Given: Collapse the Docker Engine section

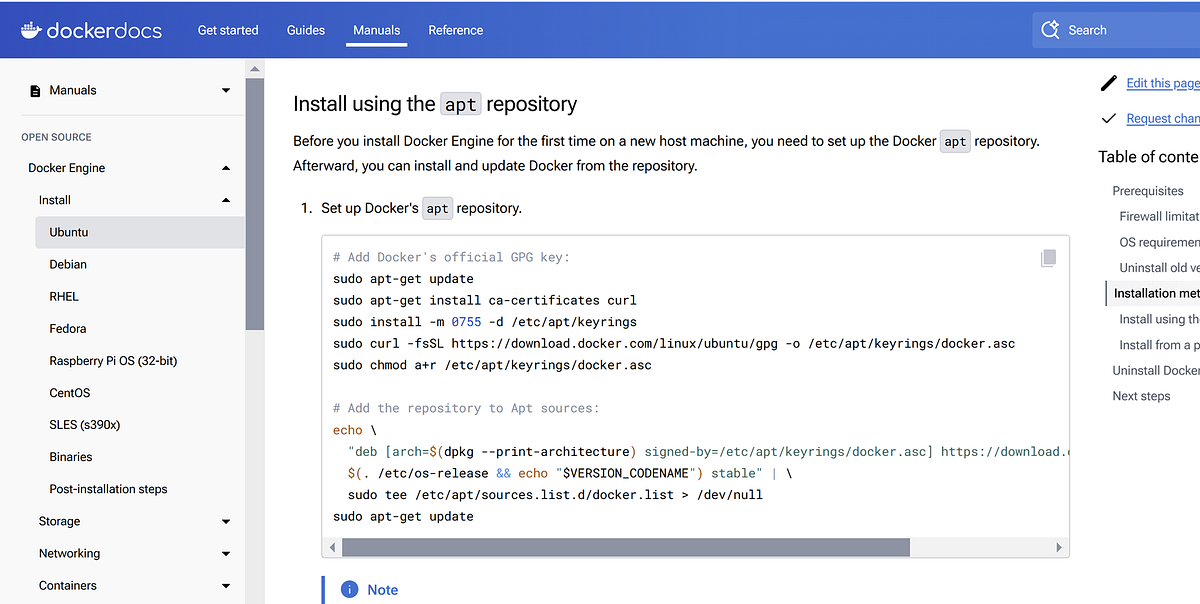Looking at the screenshot, I should click(x=226, y=167).
